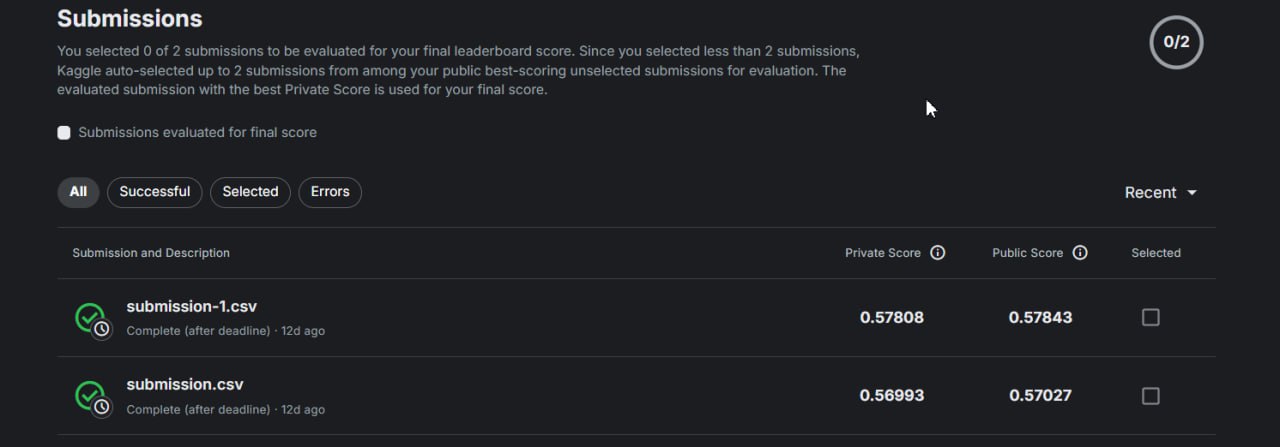Open the Recent sort order dropdown
Image resolution: width=1280 pixels, height=447 pixels.
(1161, 193)
